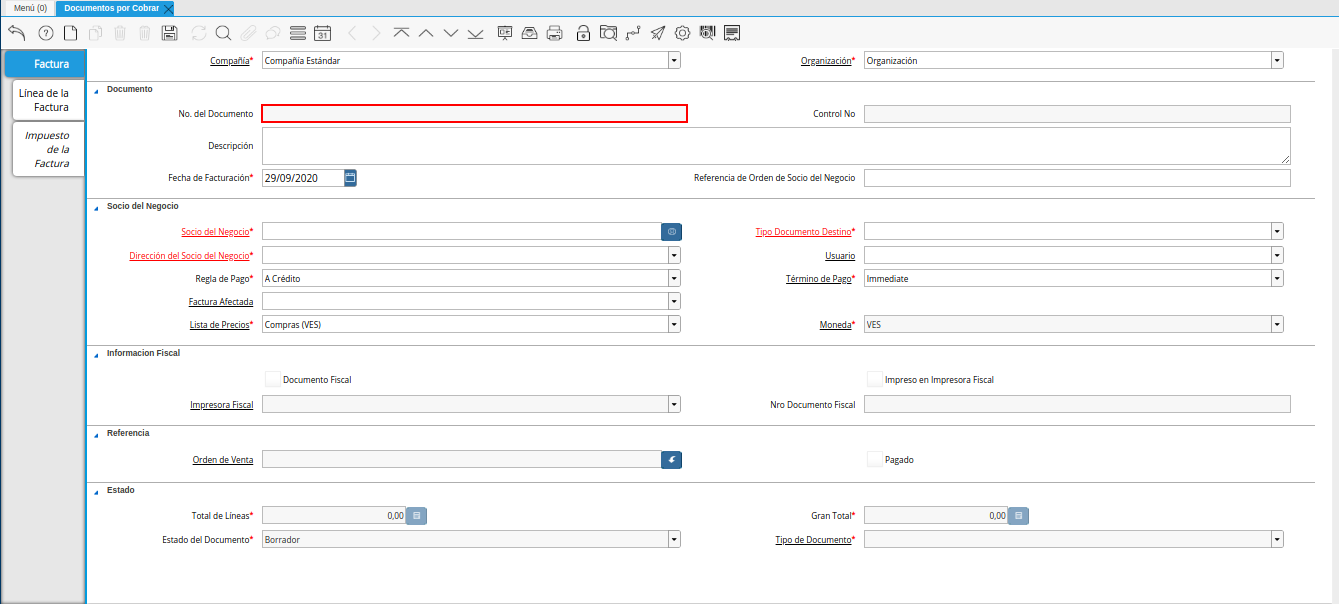Open the process gear icon in the toolbar
This screenshot has width=1339, height=604.
(682, 33)
